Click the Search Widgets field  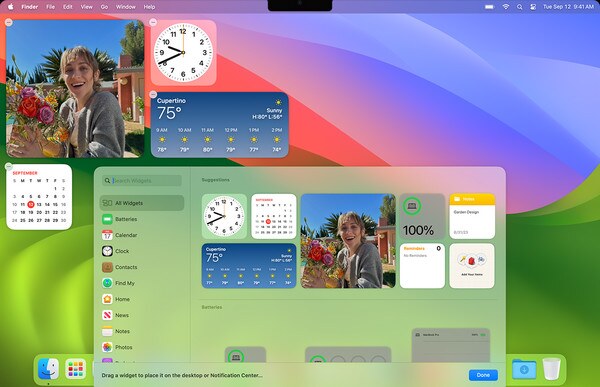[x=142, y=180]
